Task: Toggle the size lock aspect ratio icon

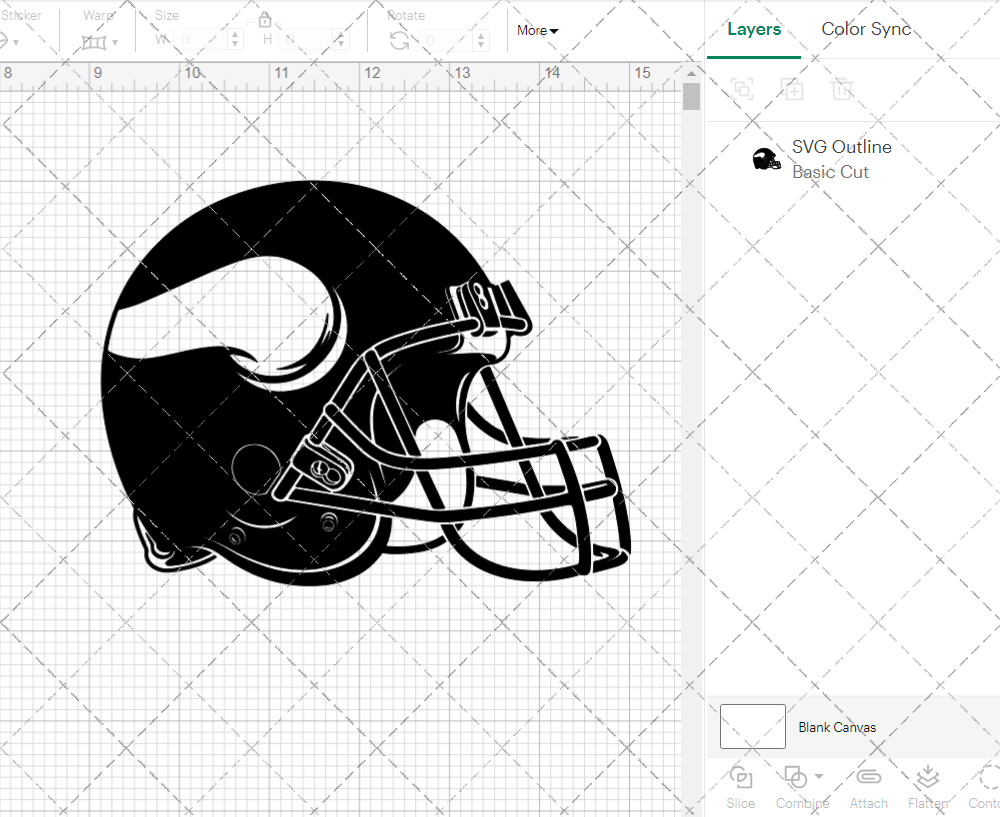Action: pos(264,20)
